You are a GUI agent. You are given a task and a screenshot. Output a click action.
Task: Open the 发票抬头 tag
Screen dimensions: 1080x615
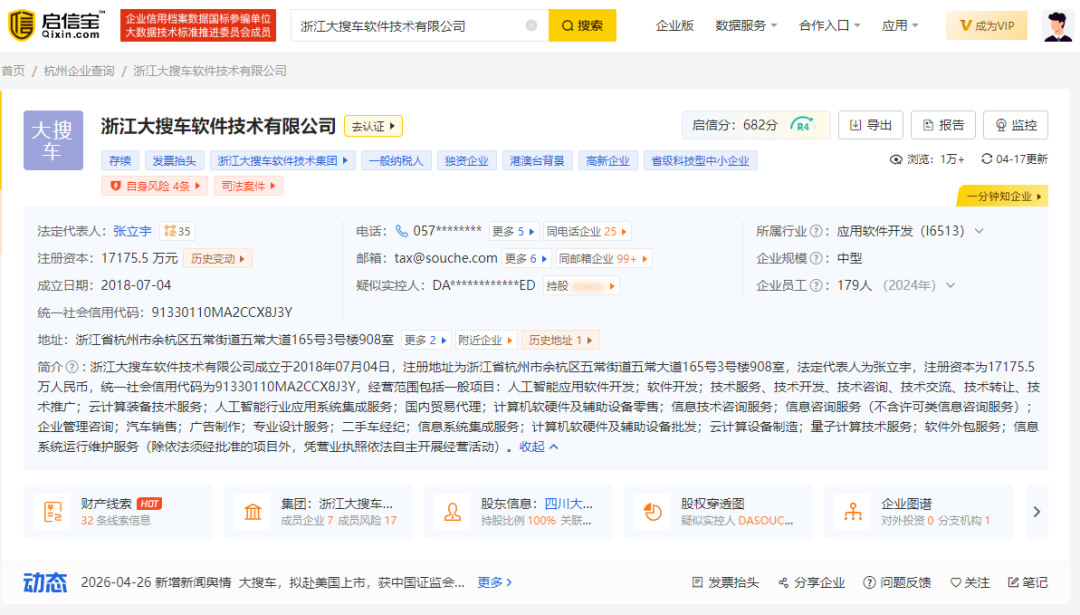[x=174, y=160]
